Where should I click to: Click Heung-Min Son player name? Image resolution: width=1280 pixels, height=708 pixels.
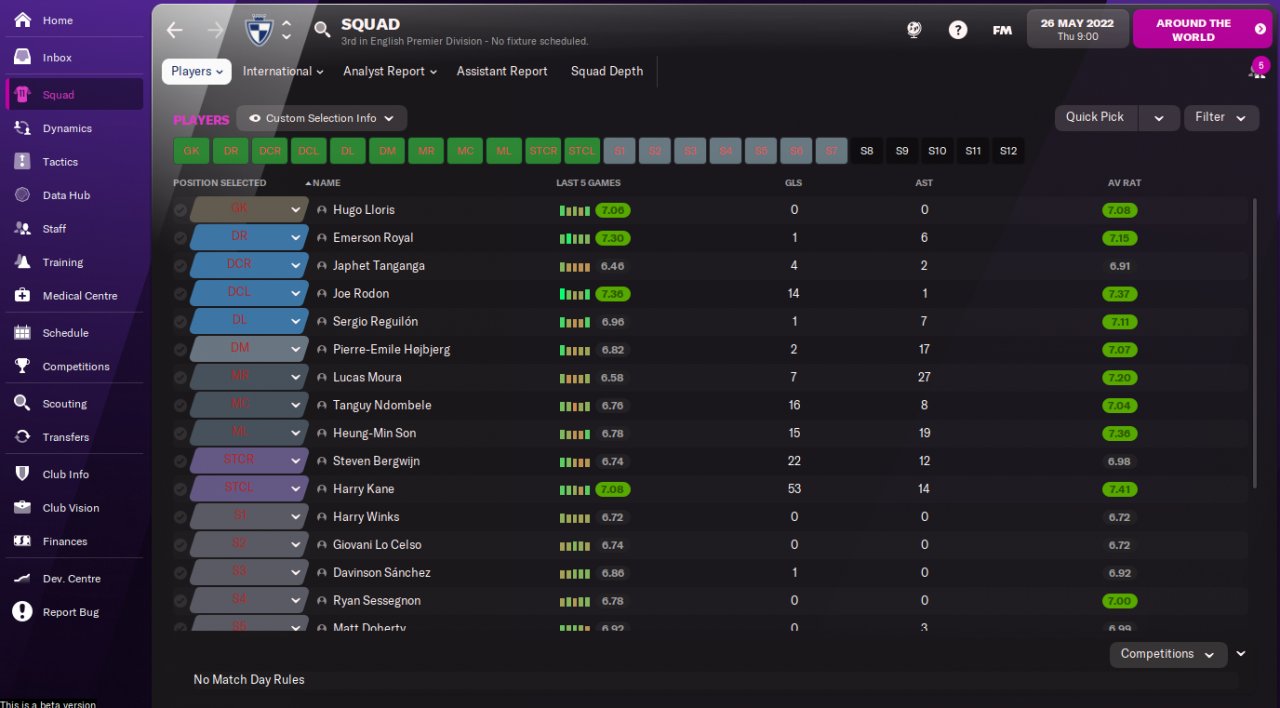374,433
